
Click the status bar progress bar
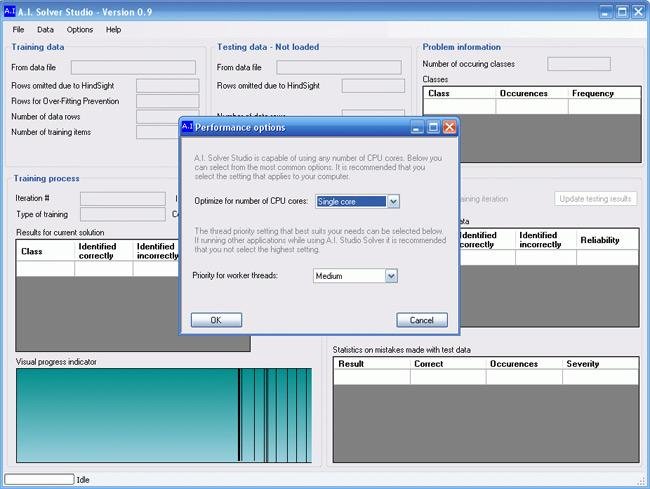[39, 479]
